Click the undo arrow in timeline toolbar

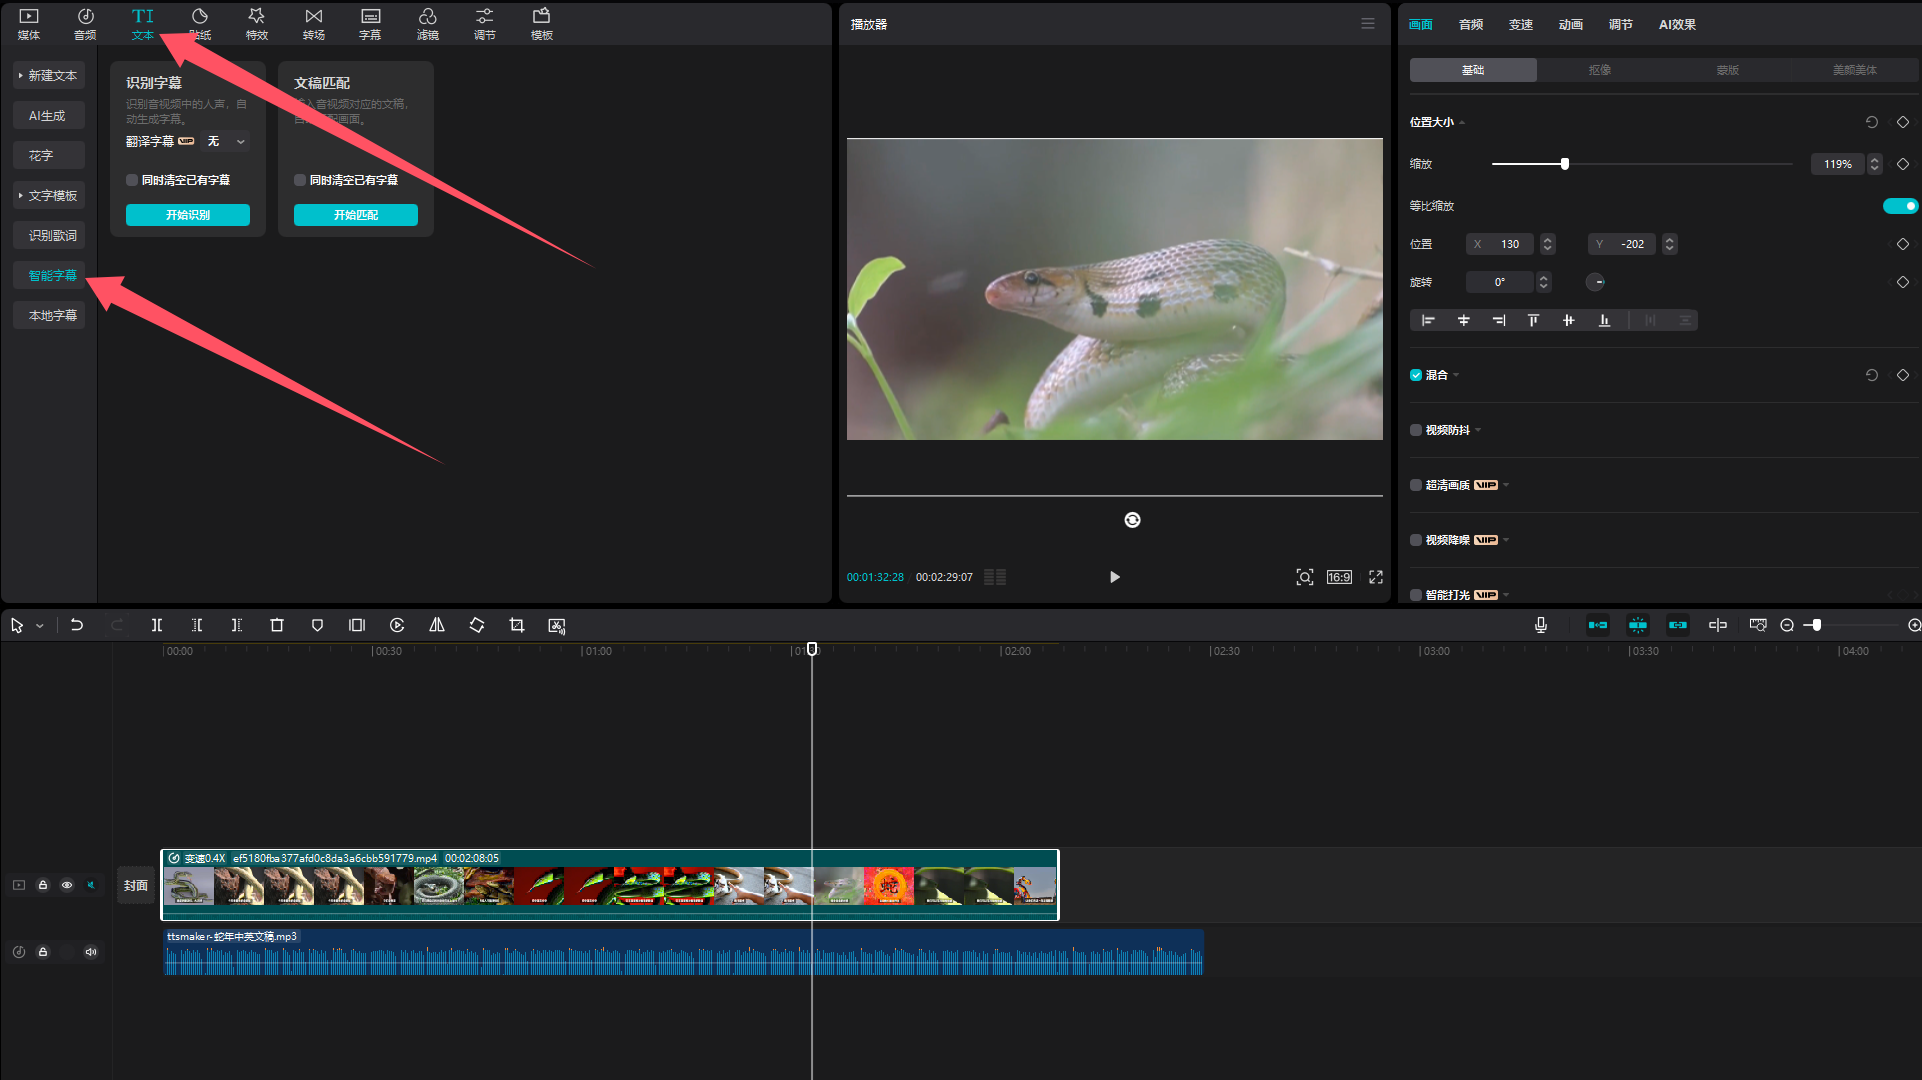77,625
